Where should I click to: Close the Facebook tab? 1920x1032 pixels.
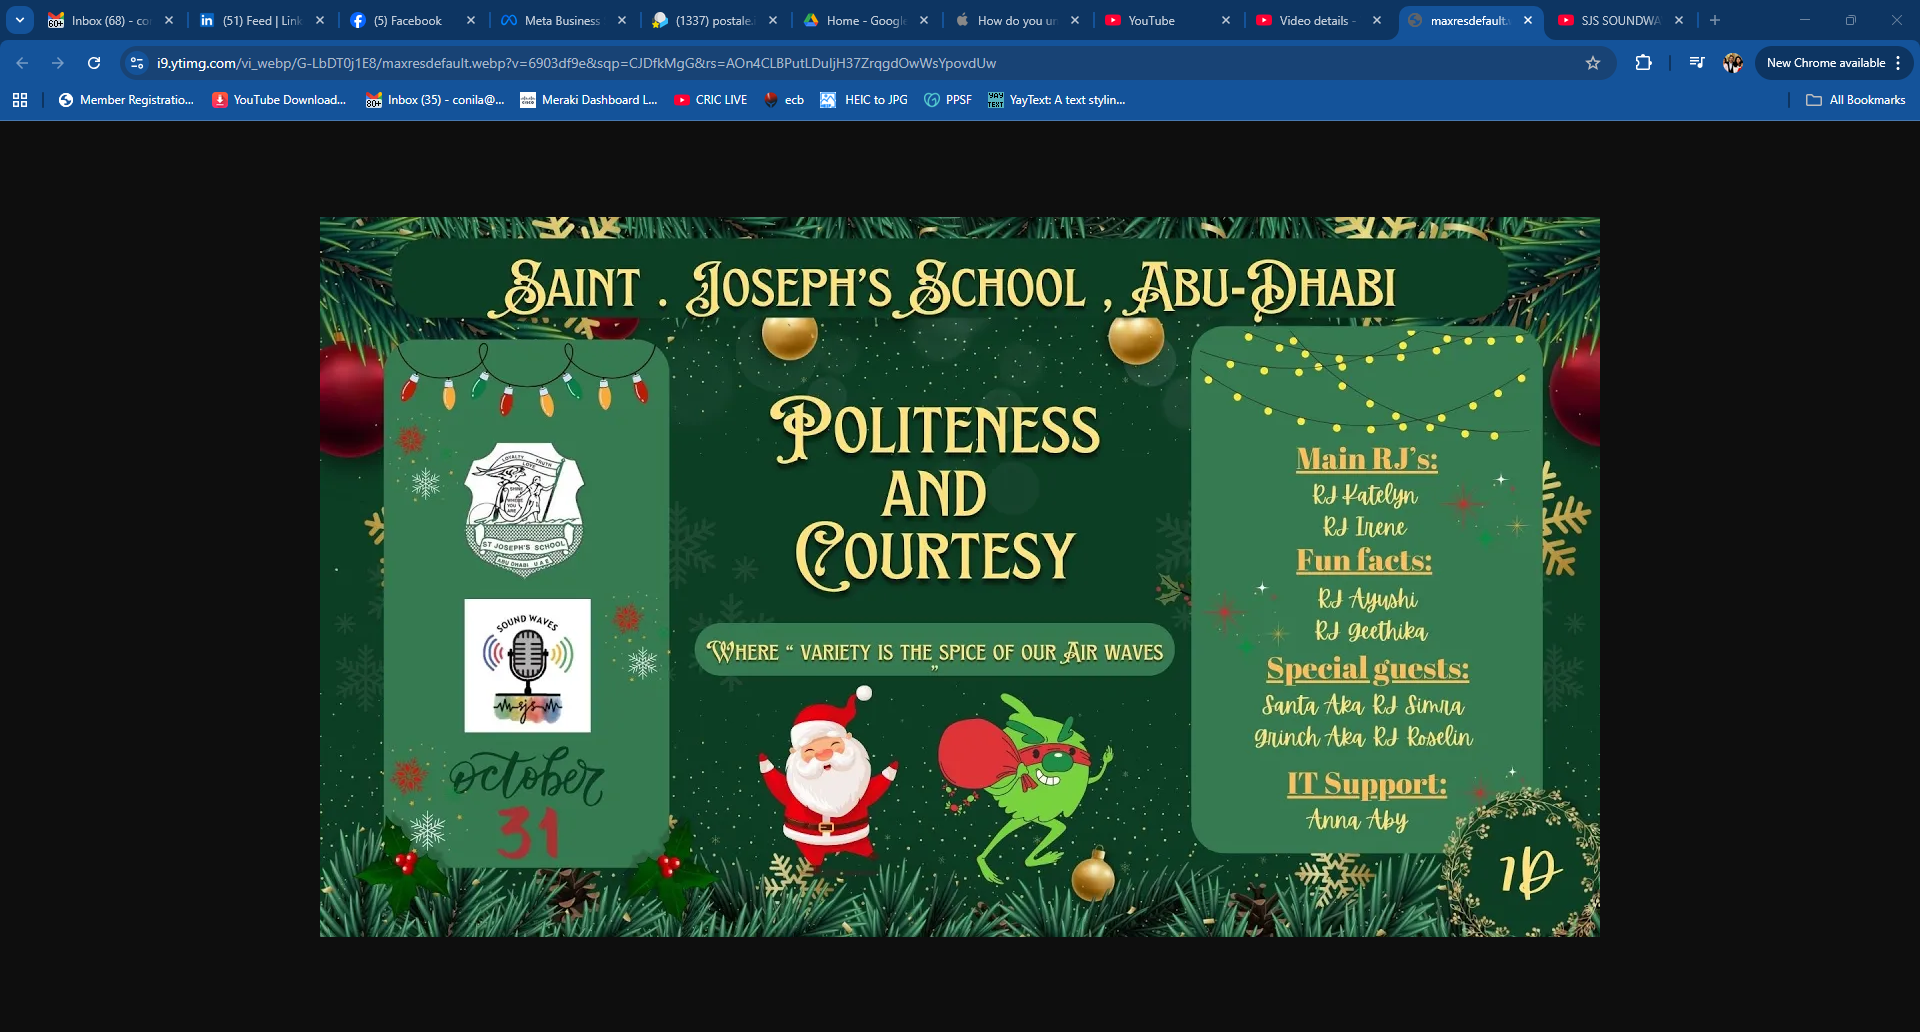point(471,20)
